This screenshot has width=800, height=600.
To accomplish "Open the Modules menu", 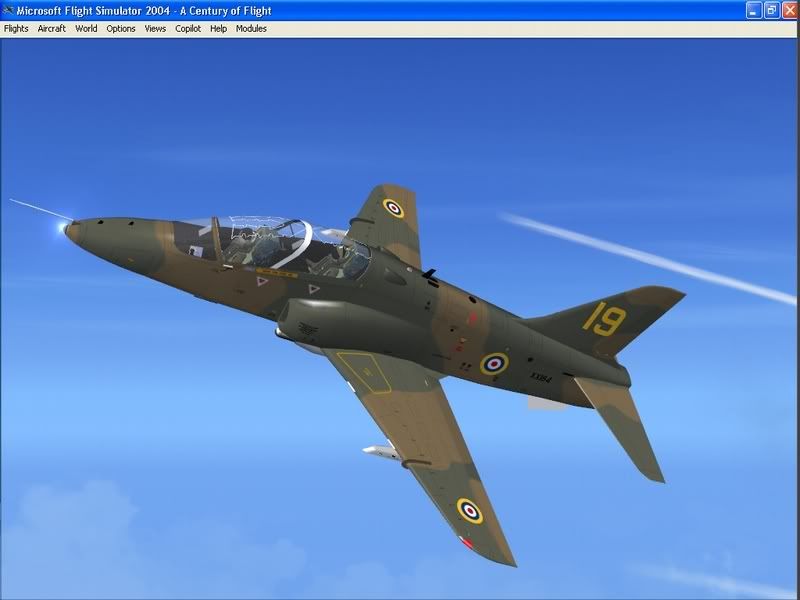I will (x=251, y=29).
